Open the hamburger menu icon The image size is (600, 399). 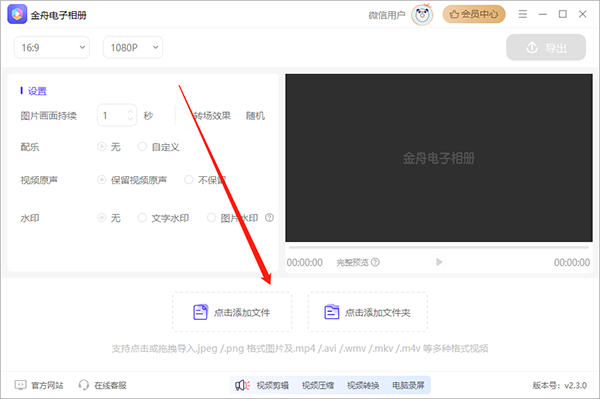pos(523,14)
